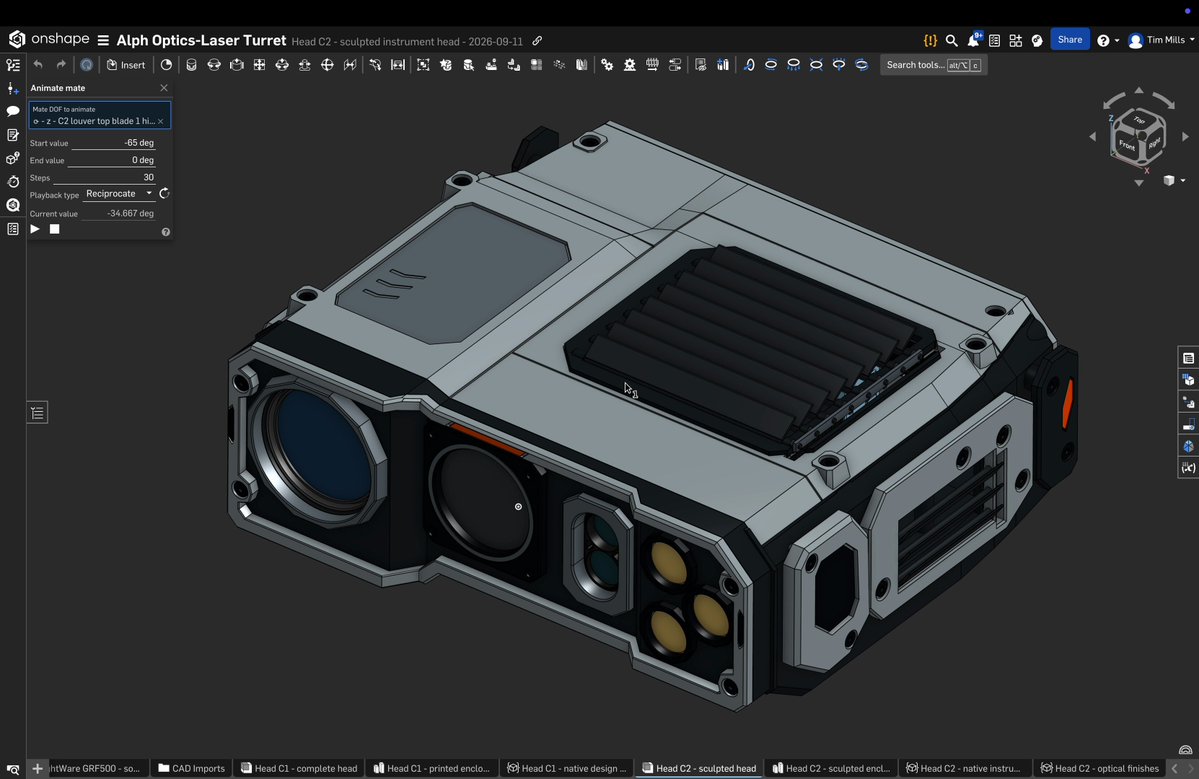Open the notifications bell

[973, 40]
